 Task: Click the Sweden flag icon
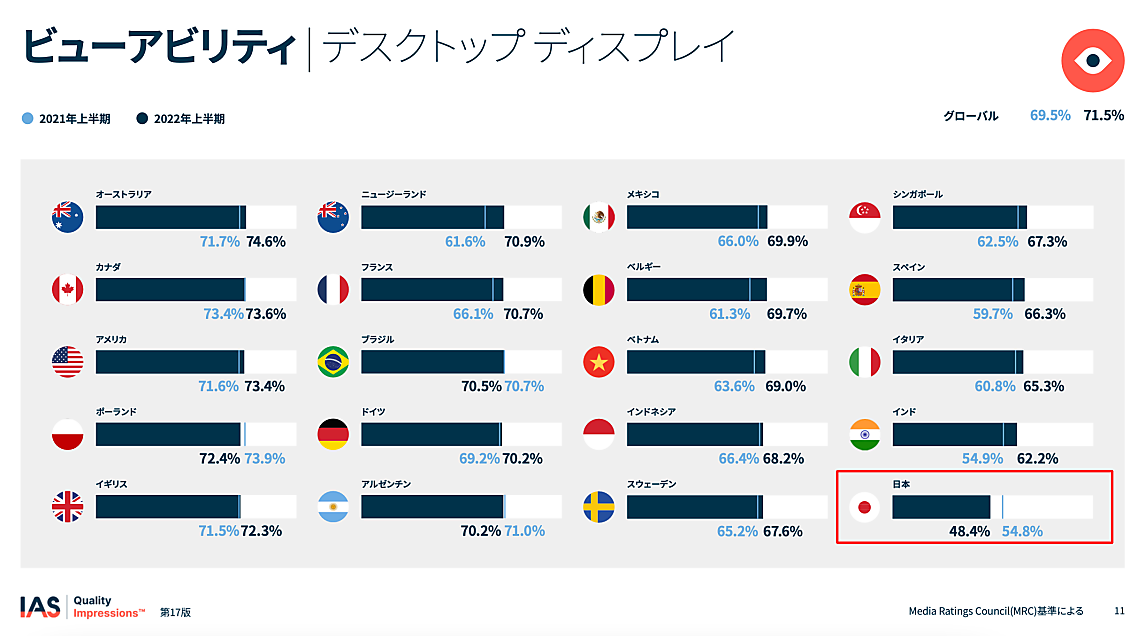pos(599,507)
